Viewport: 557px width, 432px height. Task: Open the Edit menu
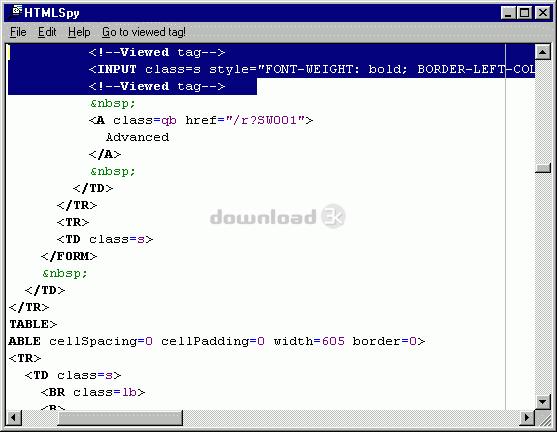(47, 32)
